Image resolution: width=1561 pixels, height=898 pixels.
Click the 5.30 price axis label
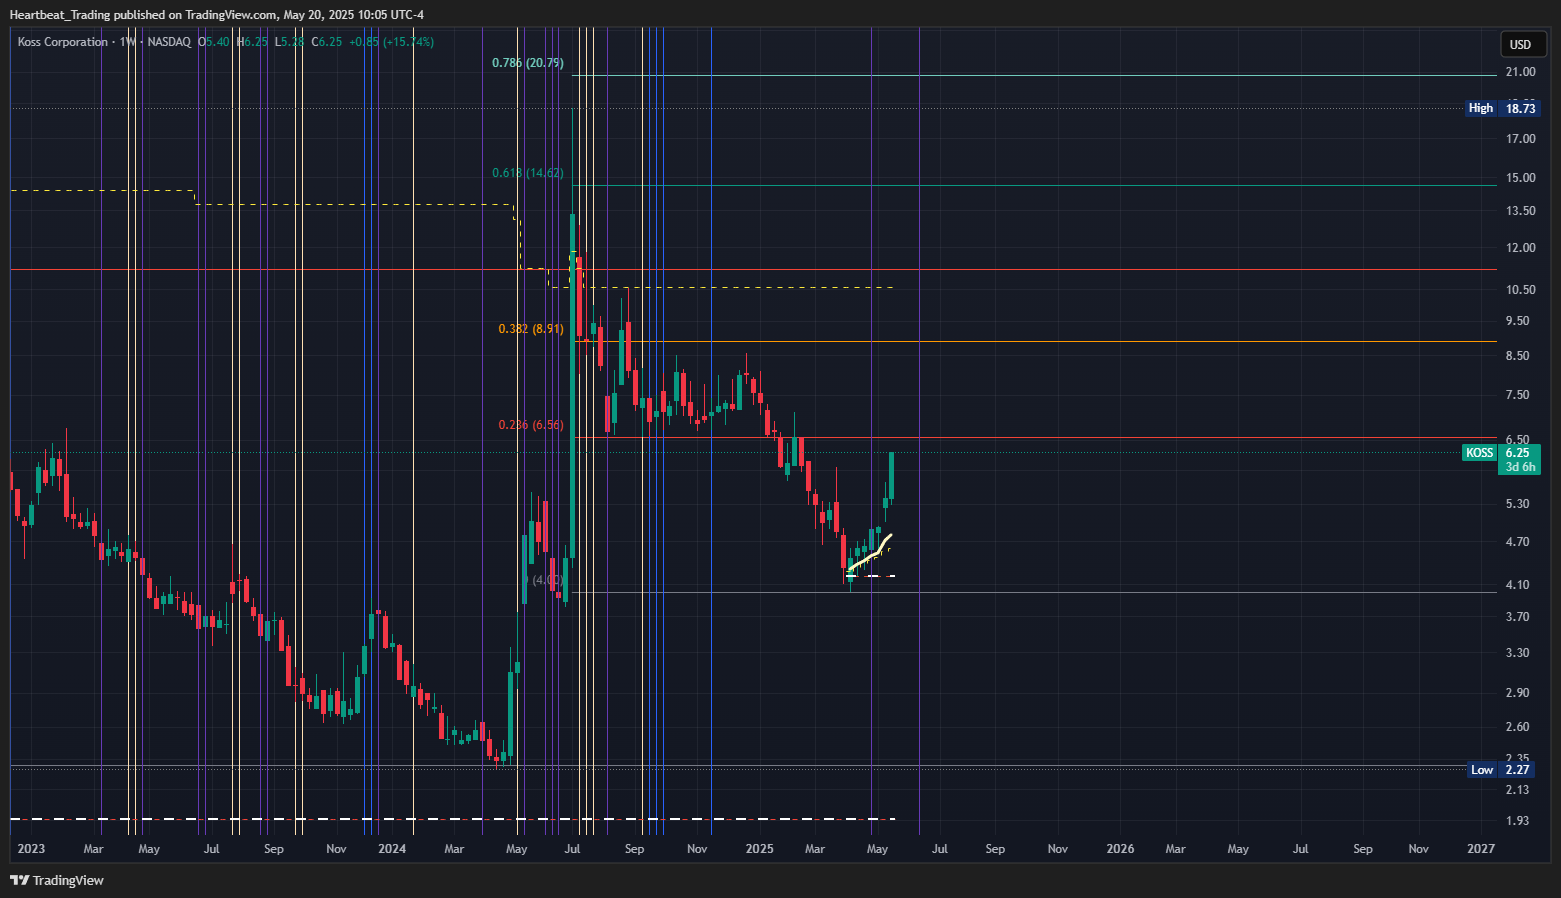(1517, 504)
